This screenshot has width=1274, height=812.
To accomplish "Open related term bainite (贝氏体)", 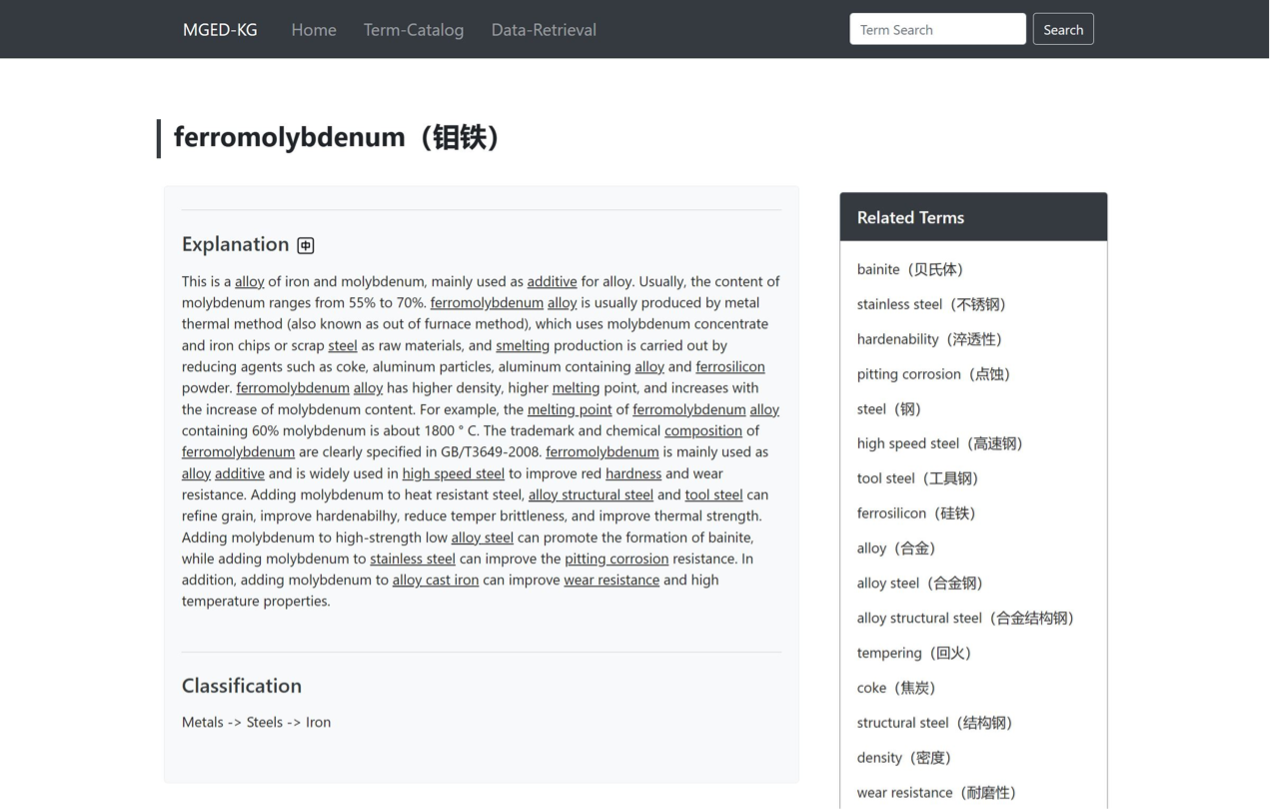I will 909,269.
